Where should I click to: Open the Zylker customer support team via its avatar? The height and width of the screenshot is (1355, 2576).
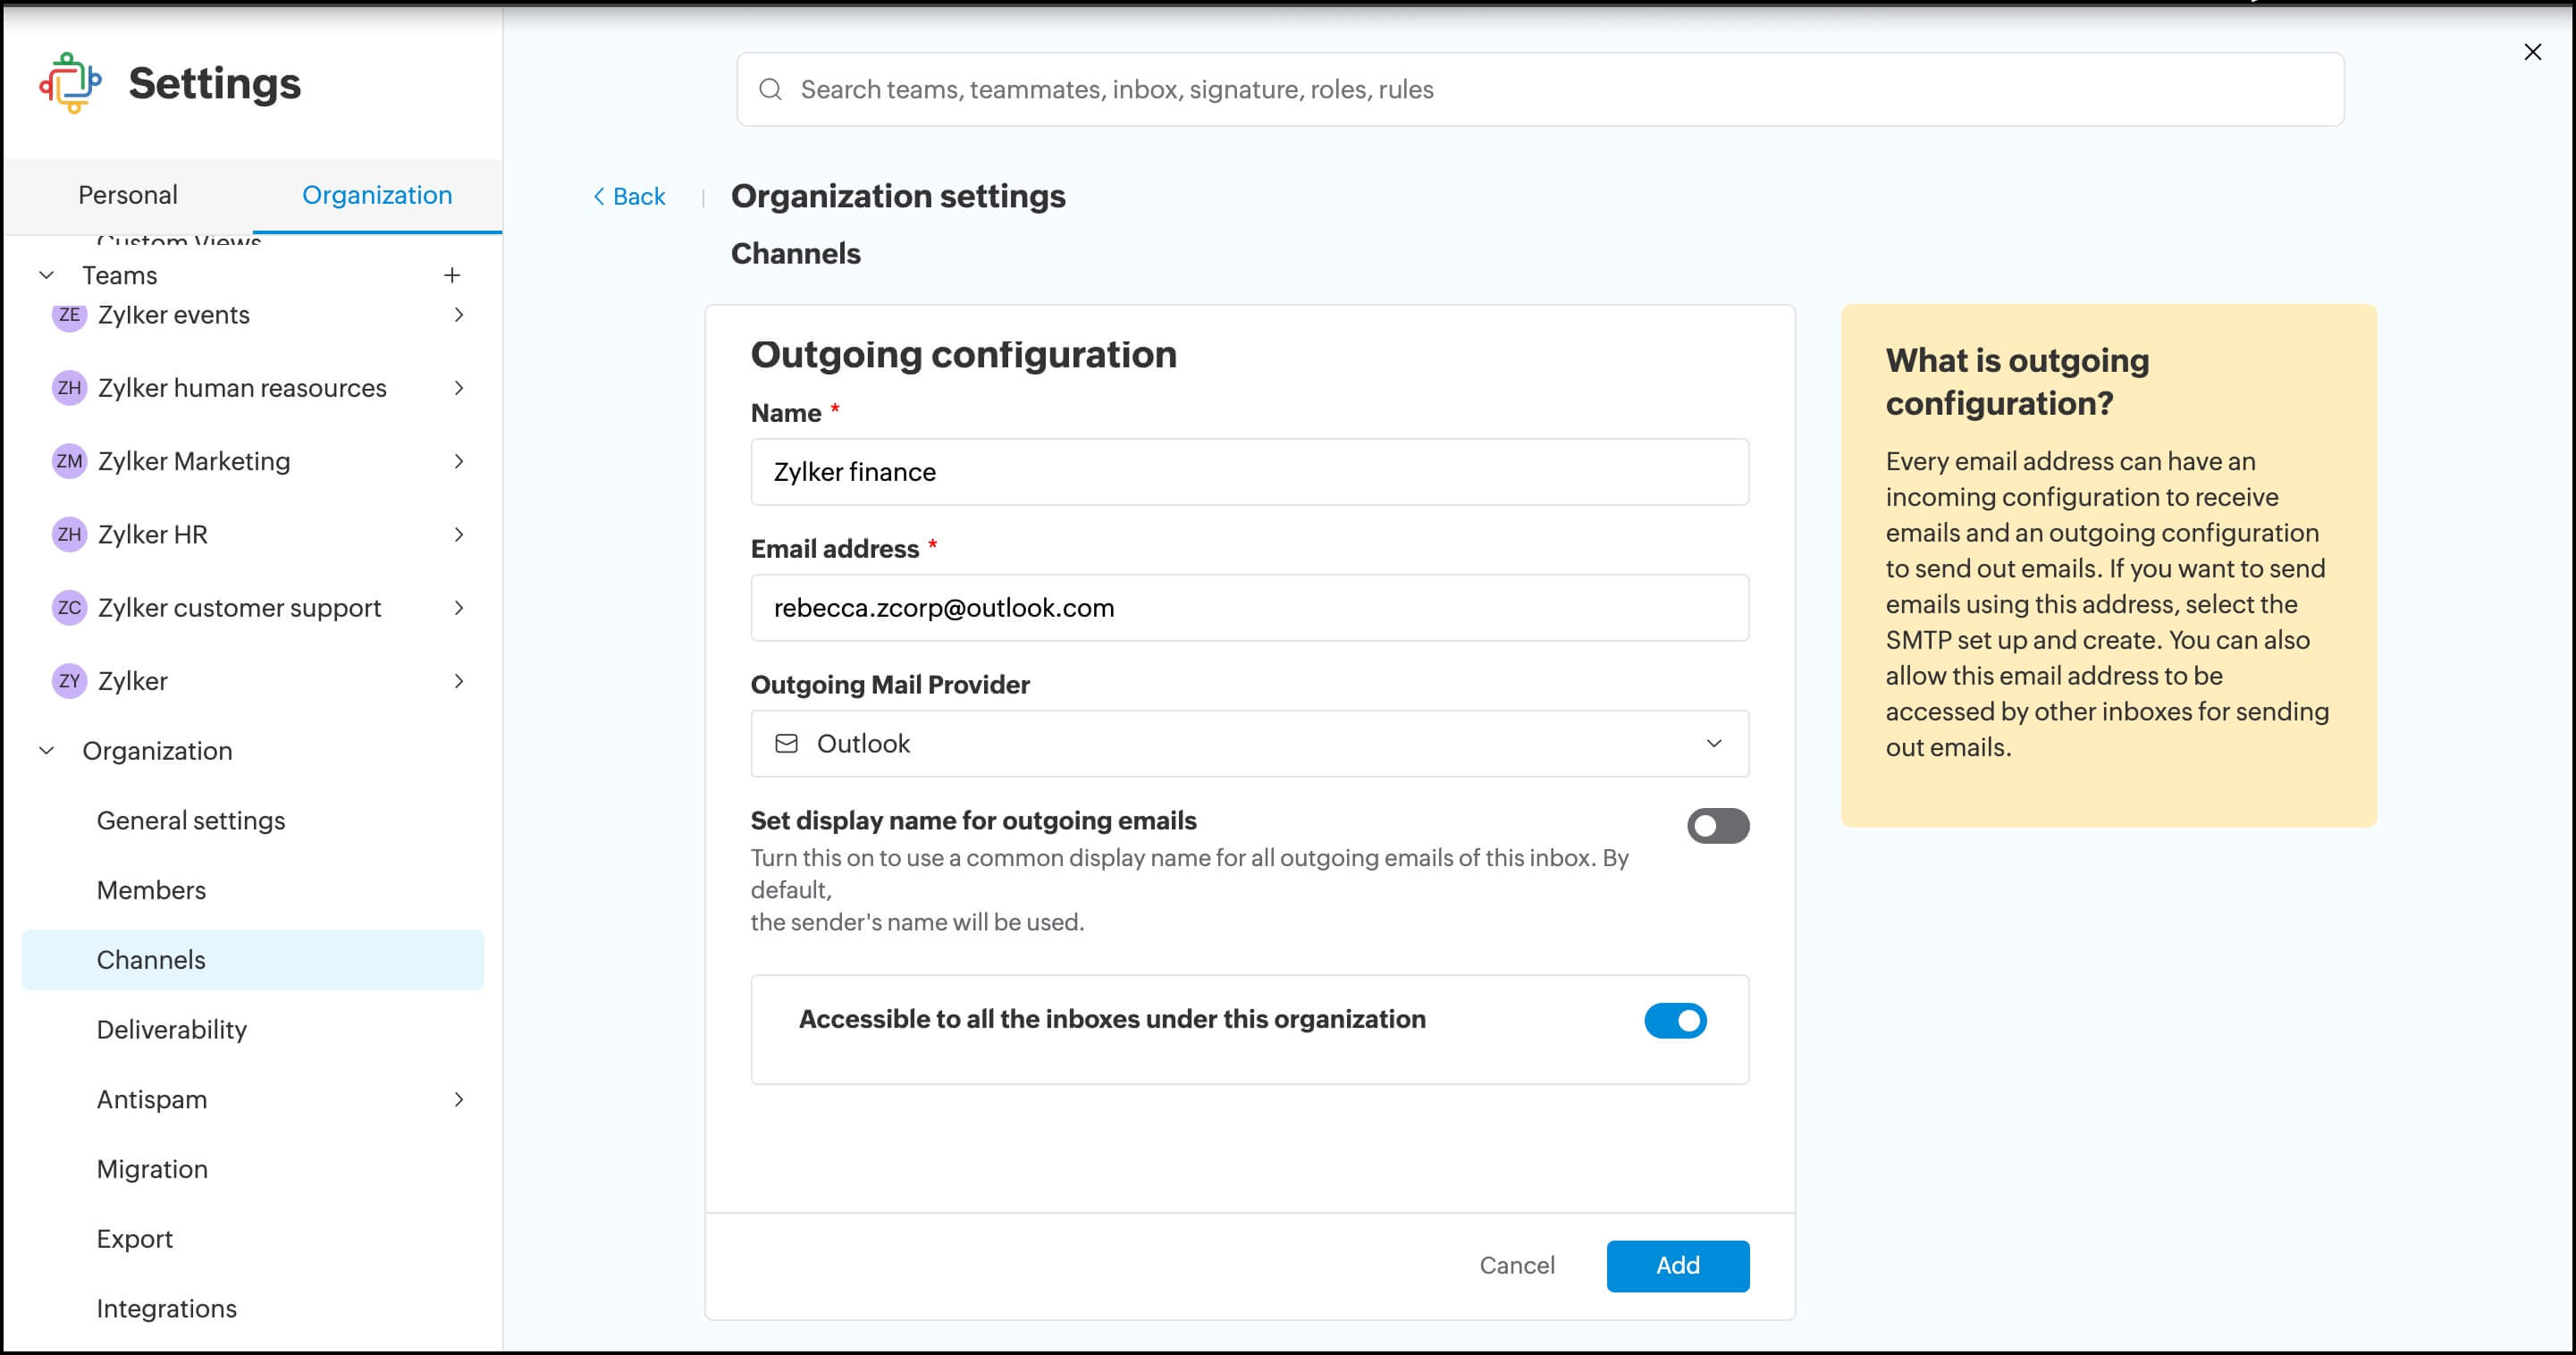pyautogui.click(x=68, y=607)
